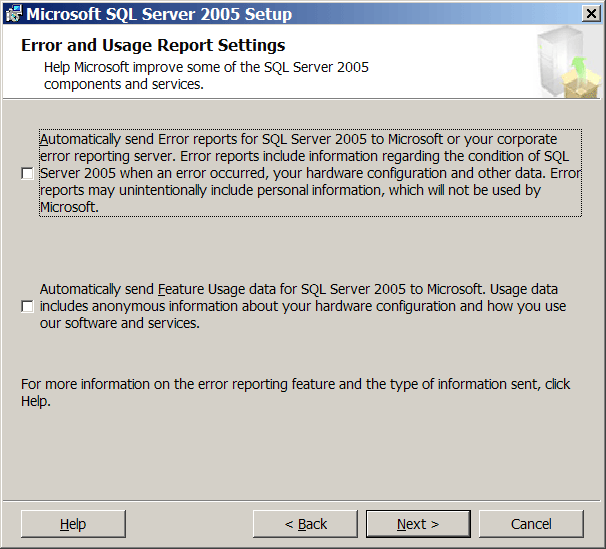Viewport: 606px width, 549px height.
Task: Click the setup installer icon in title bar
Action: (x=14, y=14)
